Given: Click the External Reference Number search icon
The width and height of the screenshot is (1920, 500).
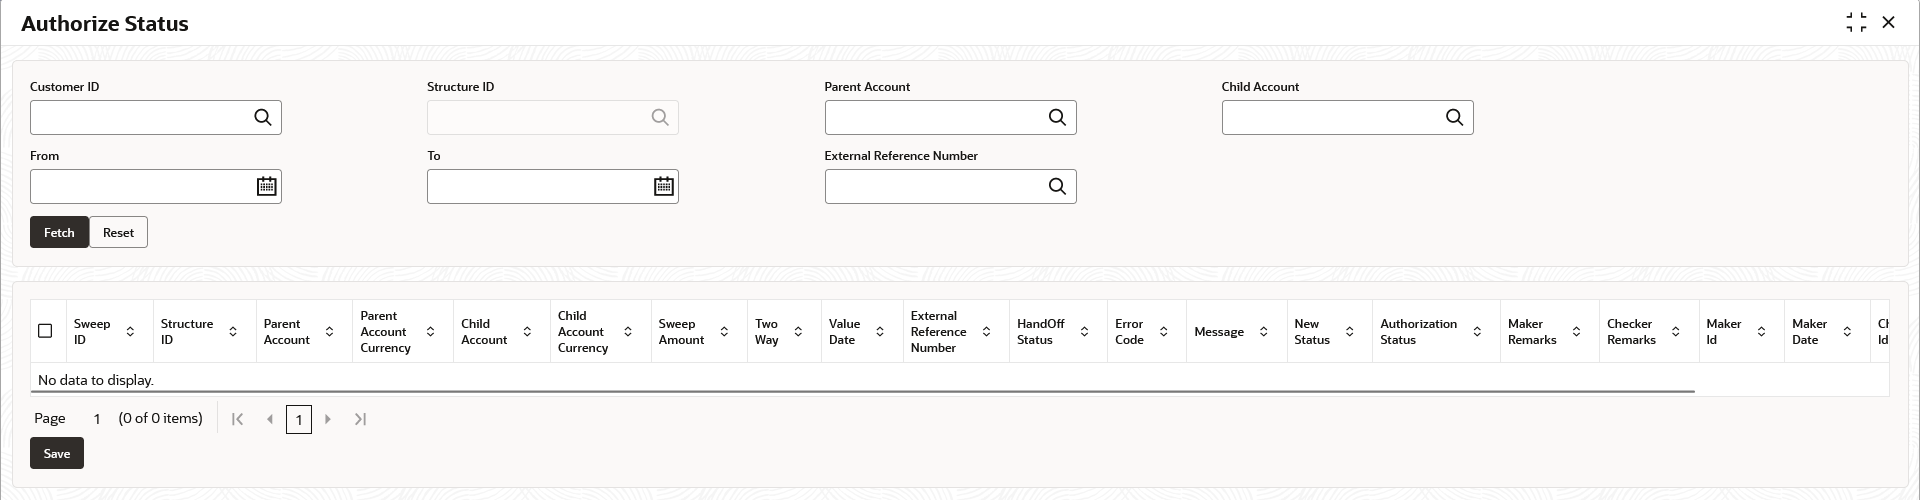Looking at the screenshot, I should 1057,186.
